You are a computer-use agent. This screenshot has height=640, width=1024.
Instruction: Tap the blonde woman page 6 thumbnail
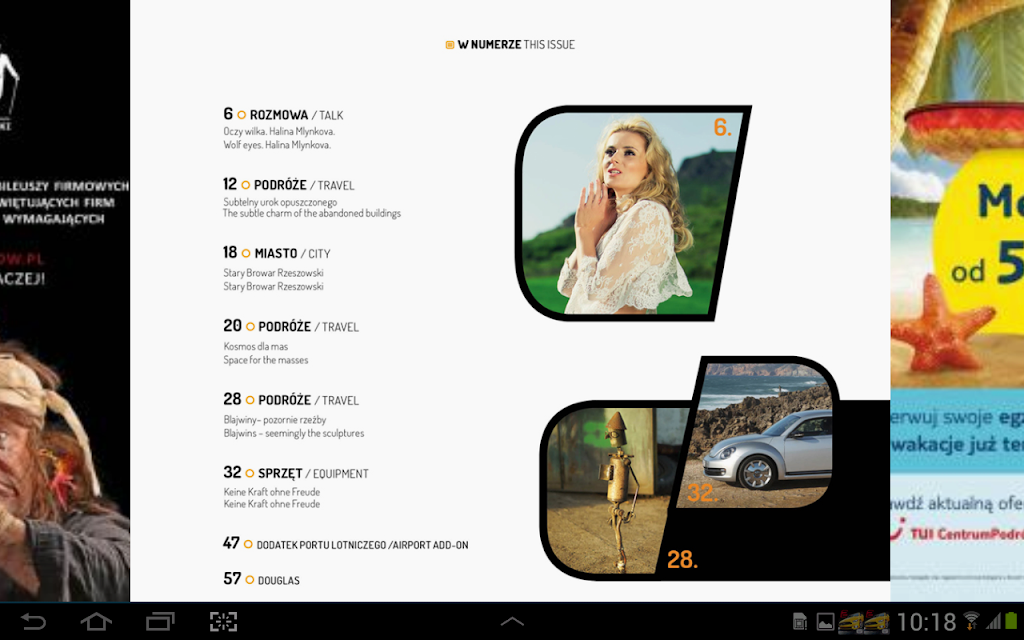(x=632, y=213)
